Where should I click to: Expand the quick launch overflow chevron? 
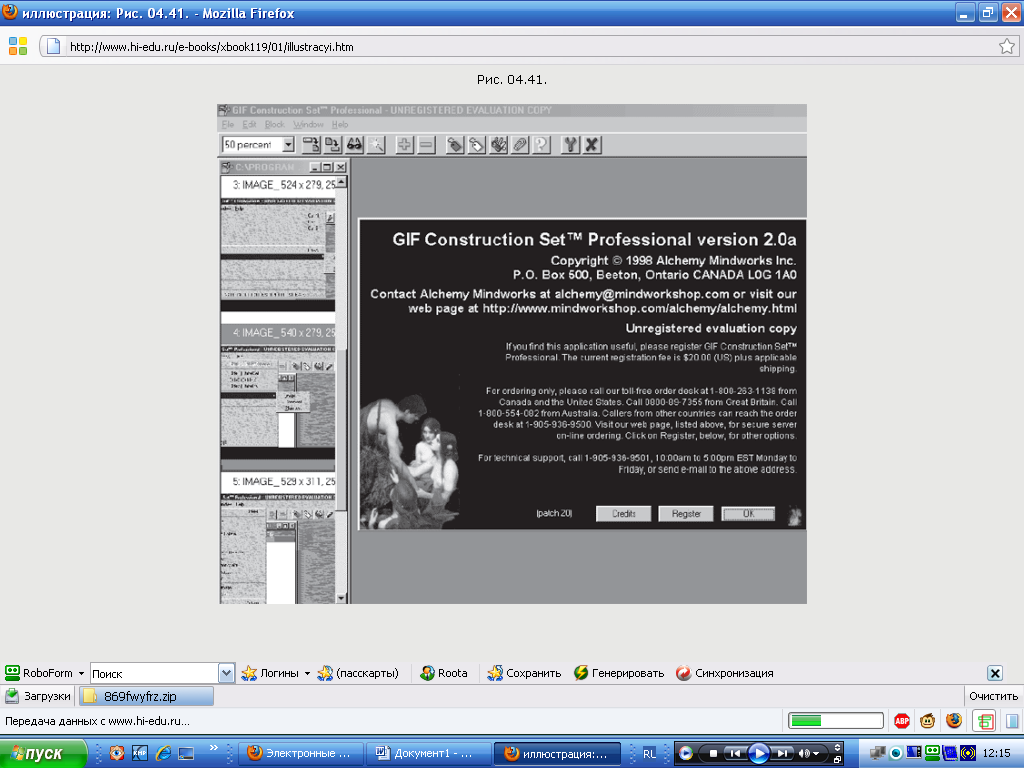[214, 748]
